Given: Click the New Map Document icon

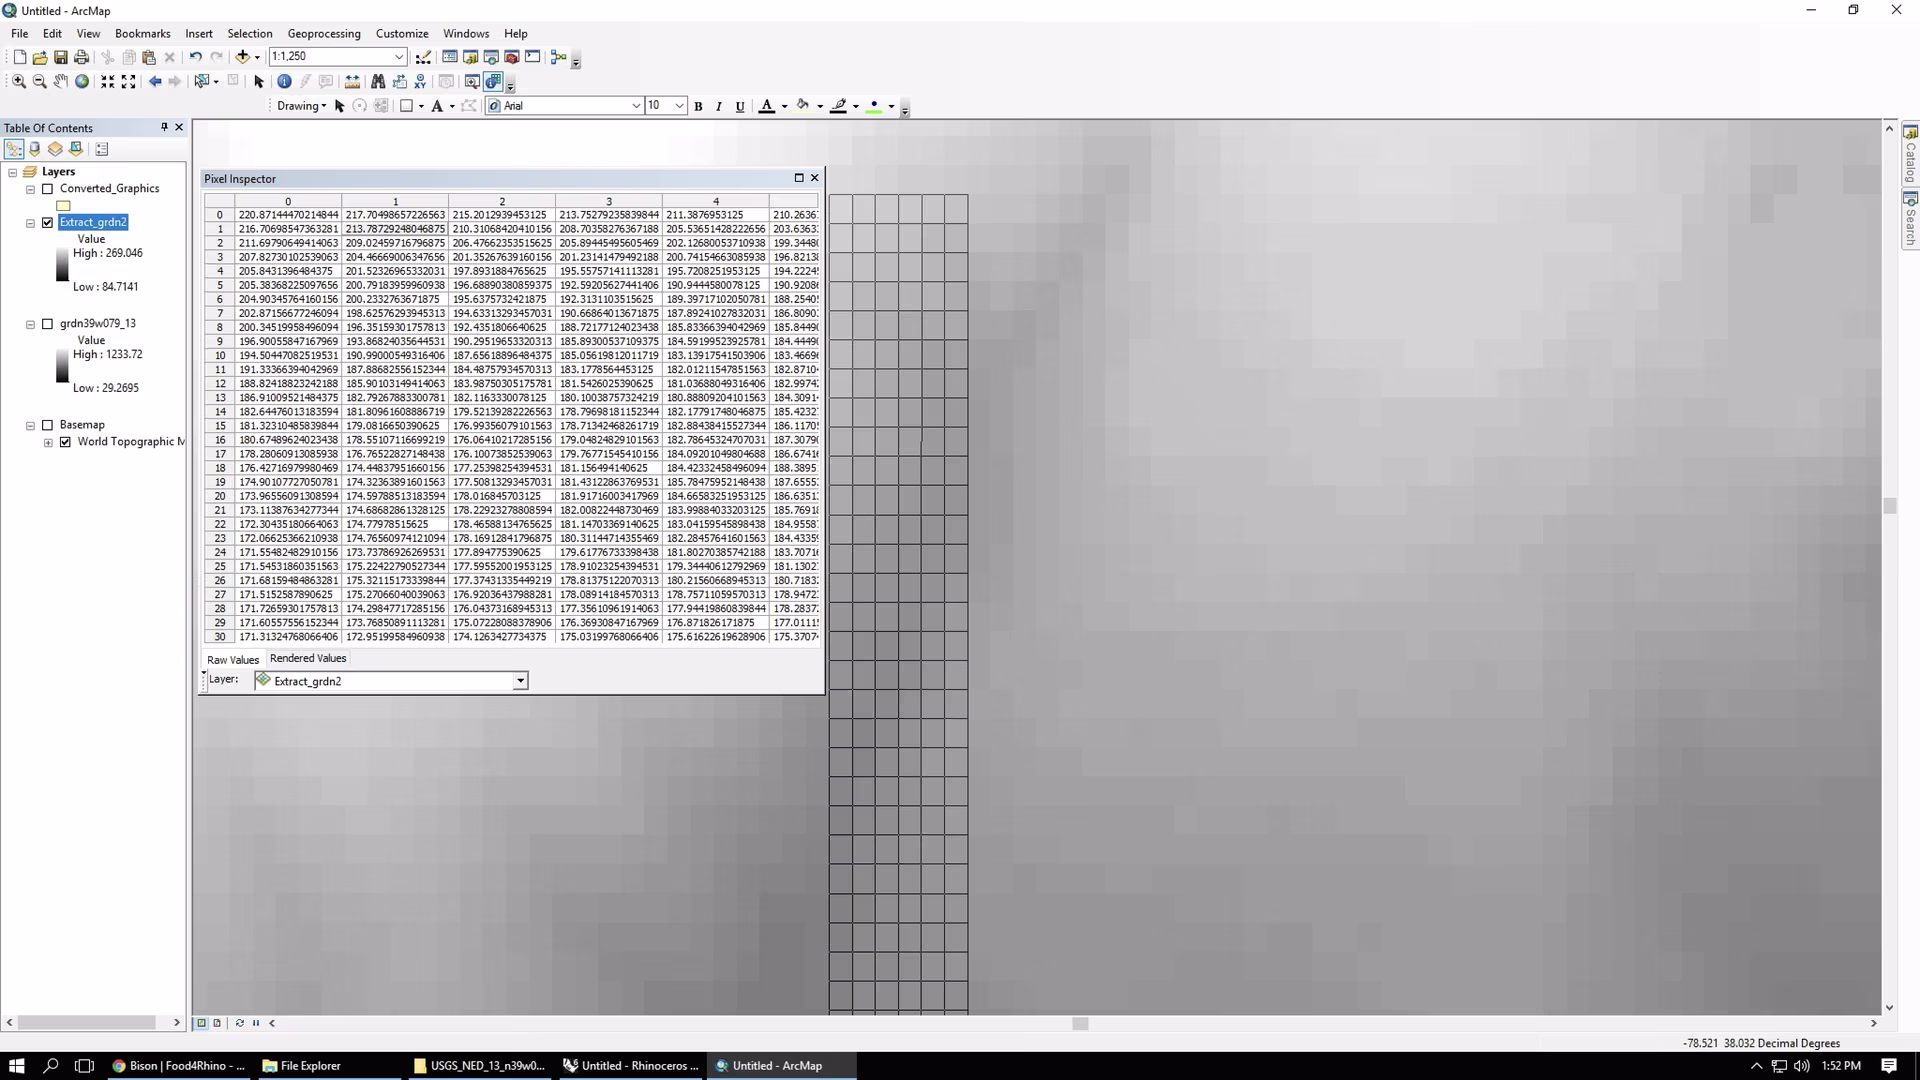Looking at the screenshot, I should [19, 57].
